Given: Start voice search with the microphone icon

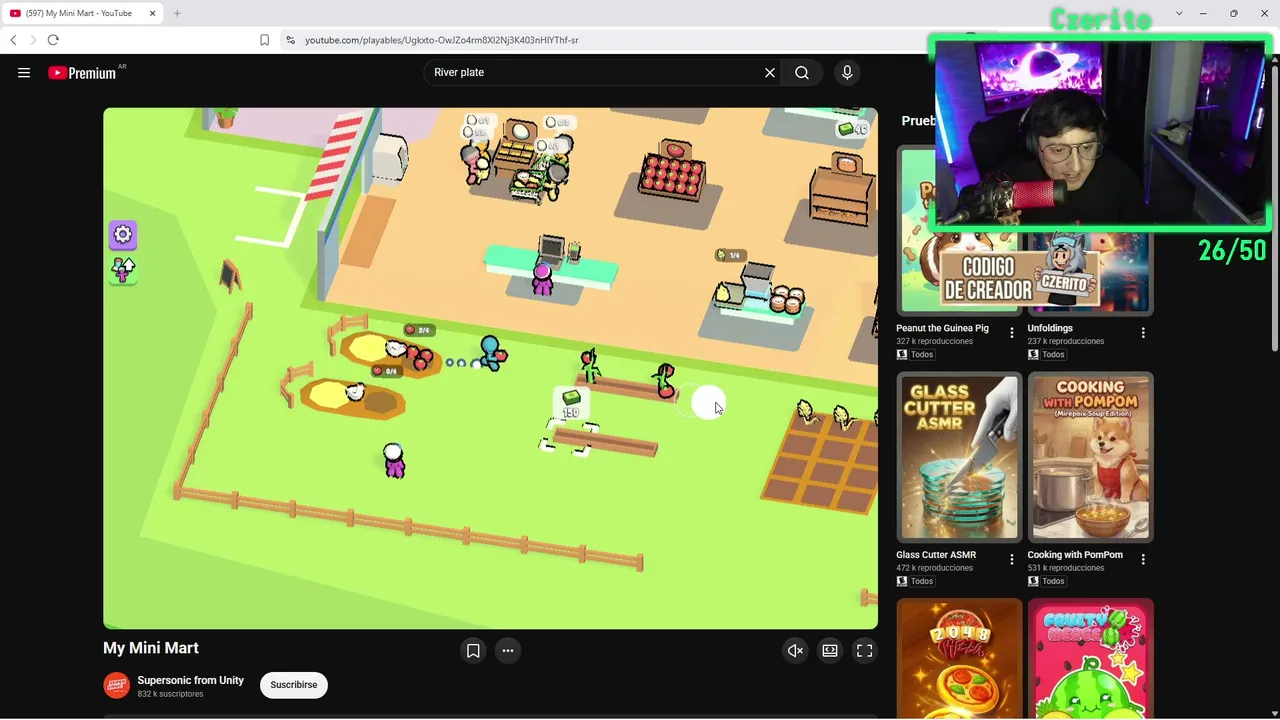Looking at the screenshot, I should [847, 72].
